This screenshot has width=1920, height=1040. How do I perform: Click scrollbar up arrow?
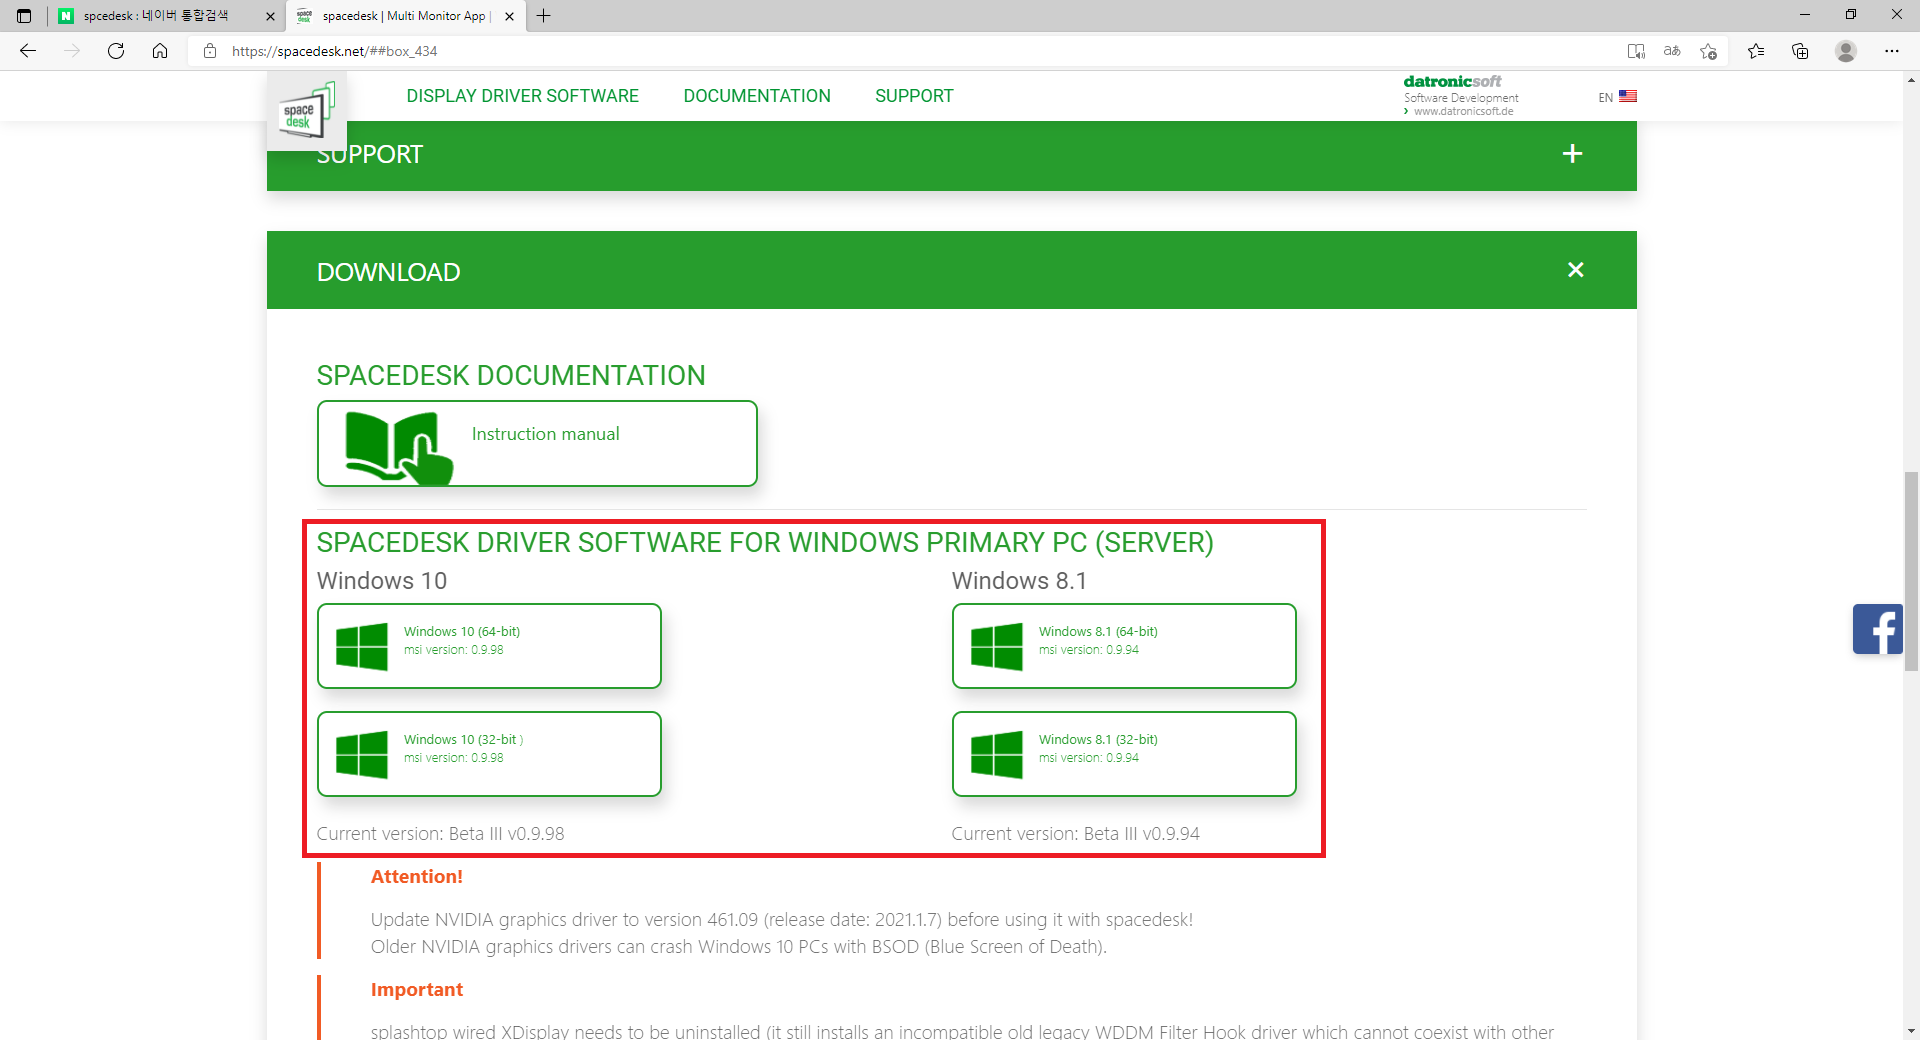[1911, 79]
